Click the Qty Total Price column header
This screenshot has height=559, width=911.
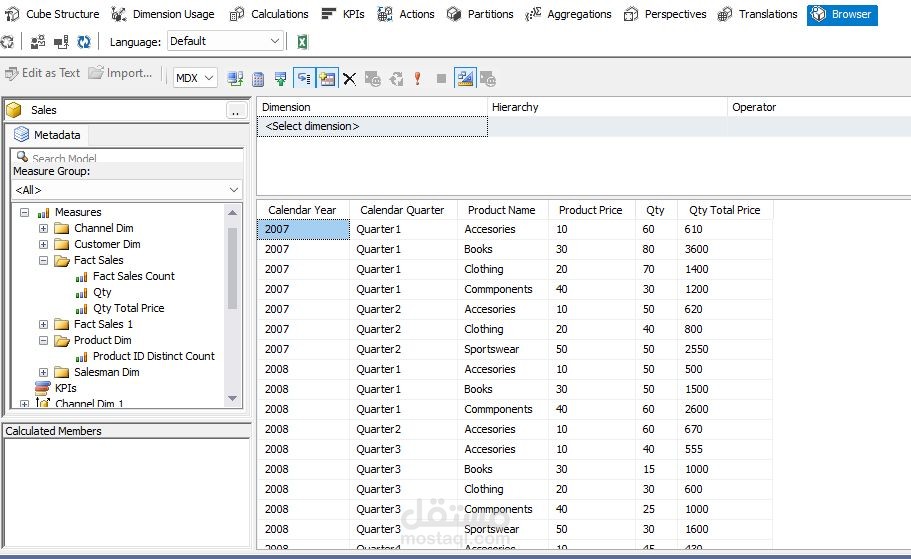(x=725, y=210)
